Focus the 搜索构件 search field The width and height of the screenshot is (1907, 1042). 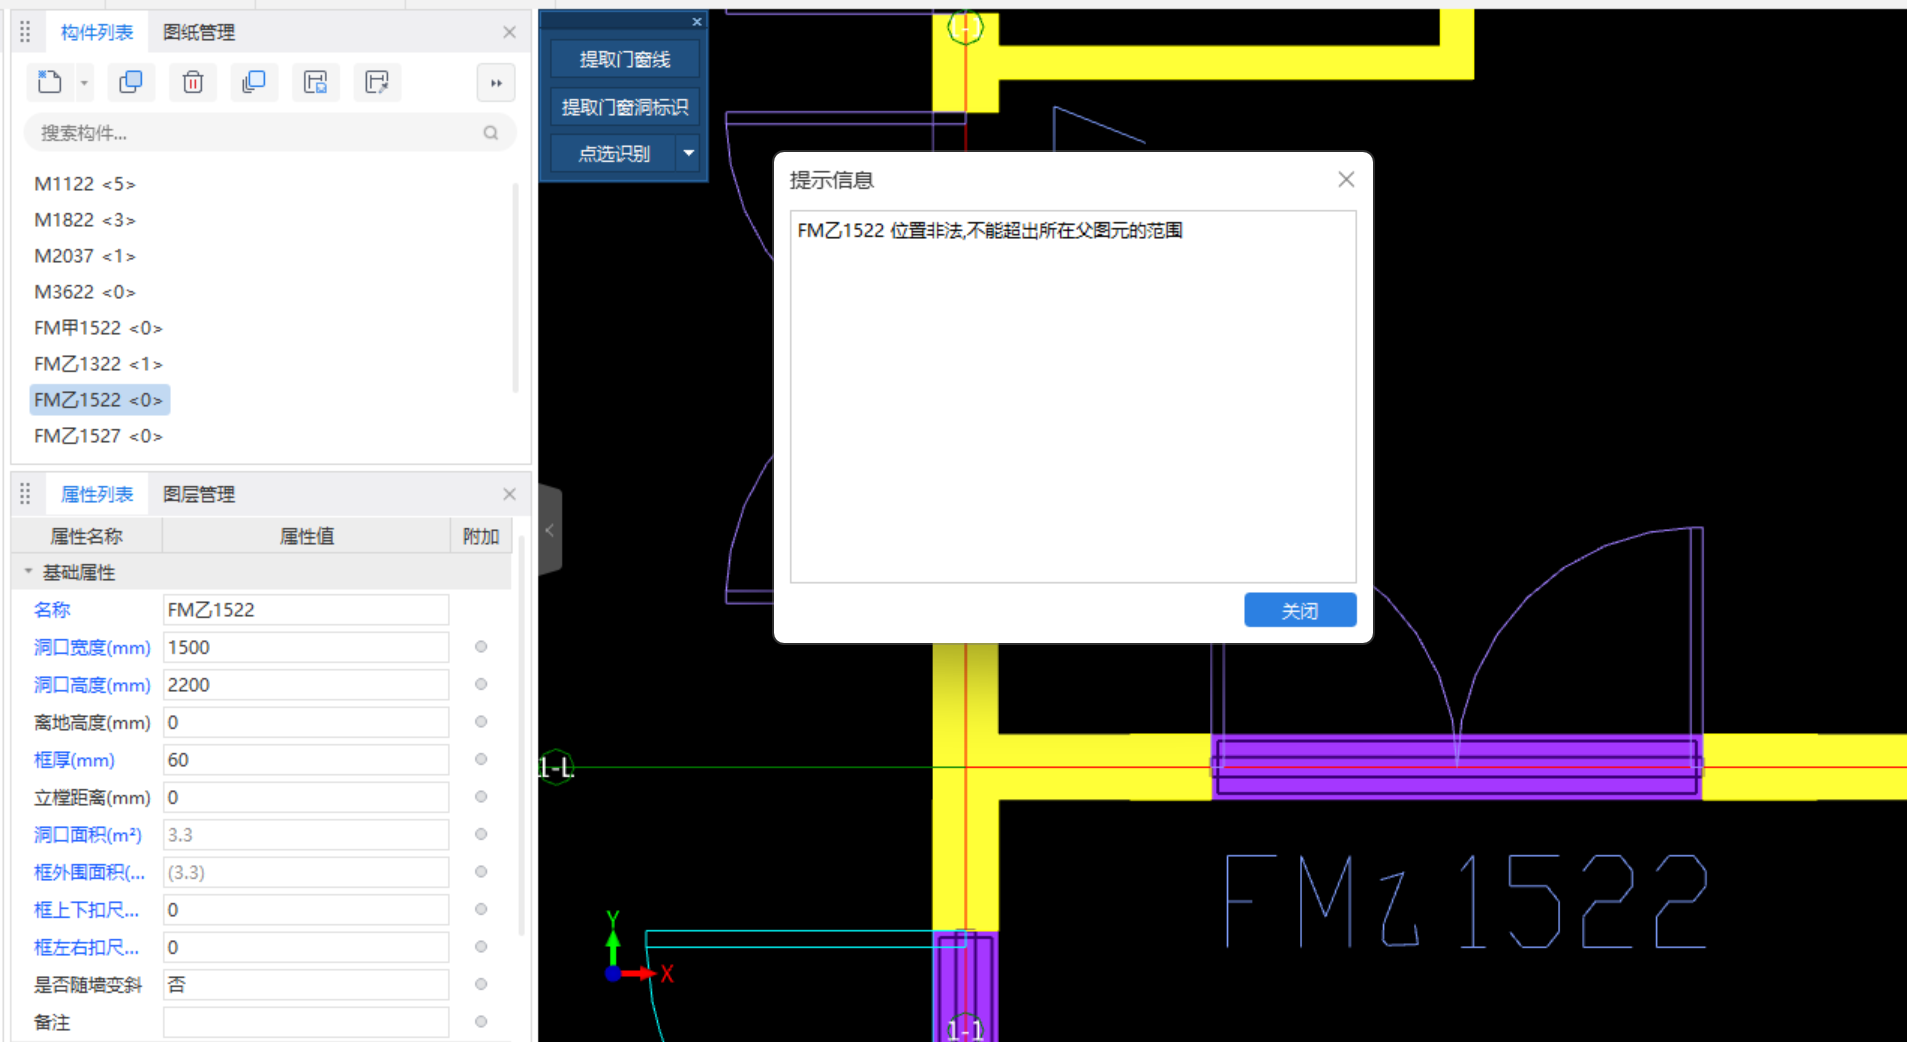pos(268,133)
